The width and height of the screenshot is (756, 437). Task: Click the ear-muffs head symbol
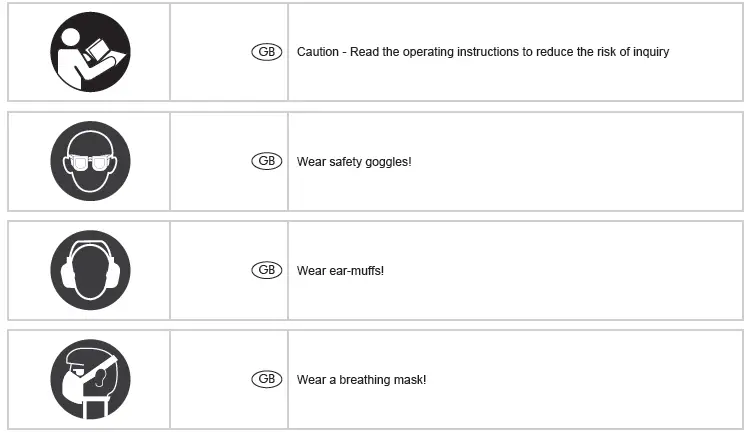pos(91,270)
